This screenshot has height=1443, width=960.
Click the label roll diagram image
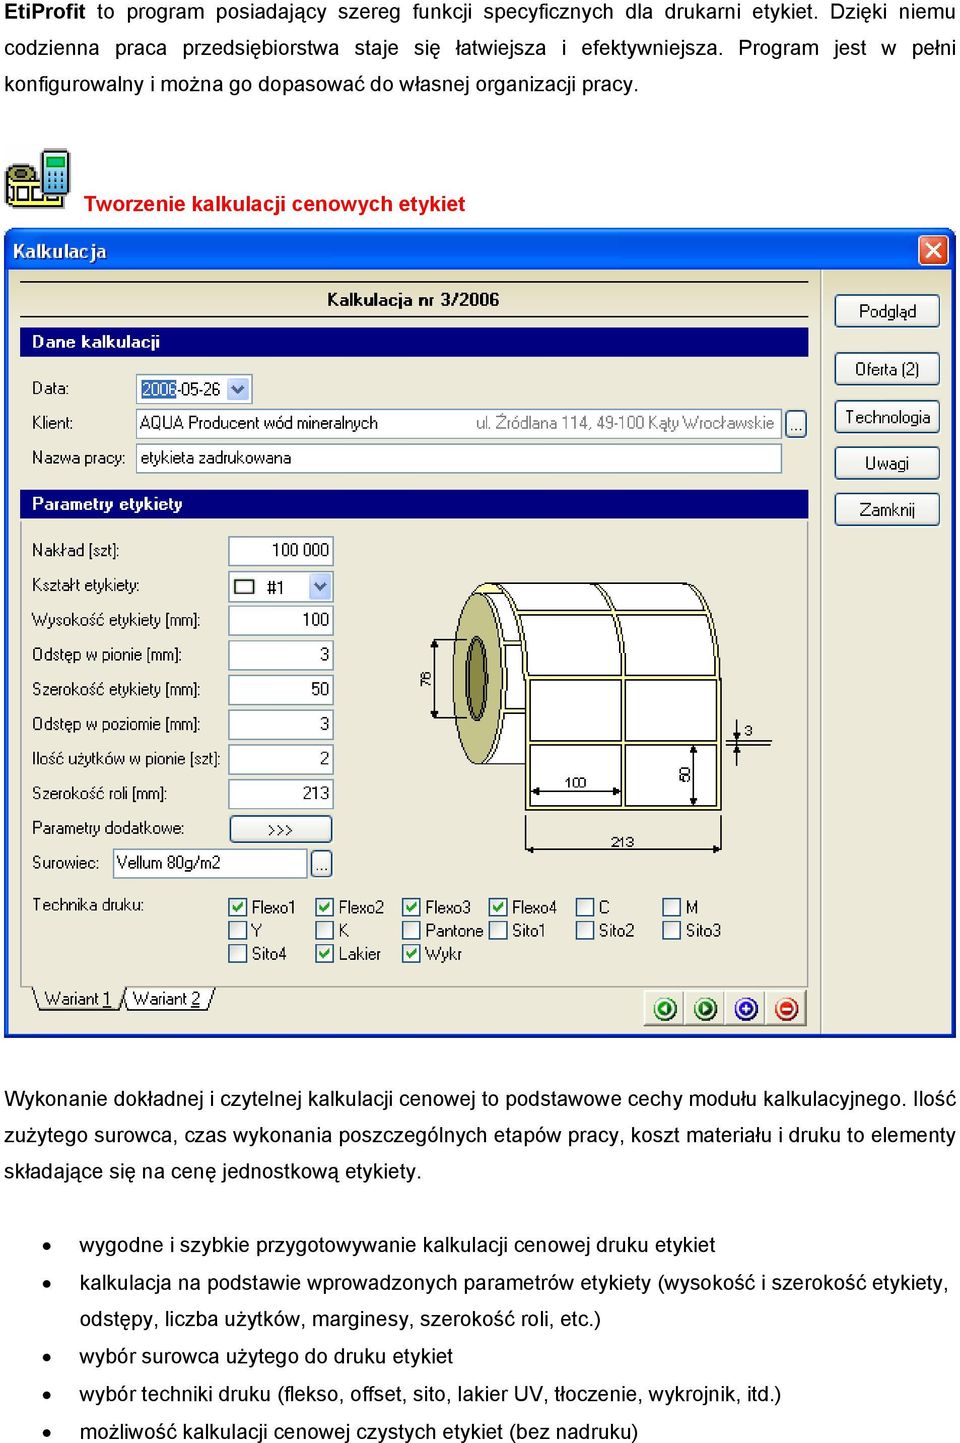pyautogui.click(x=595, y=715)
